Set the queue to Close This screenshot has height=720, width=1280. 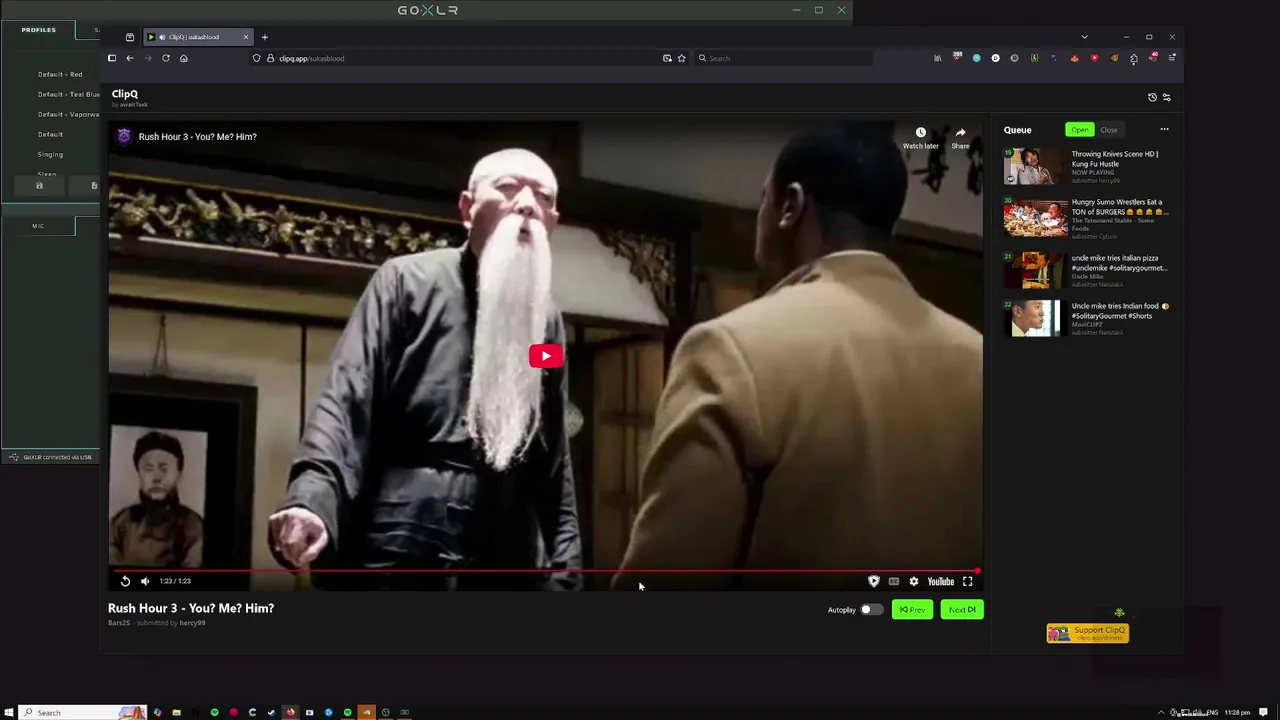click(x=1109, y=130)
